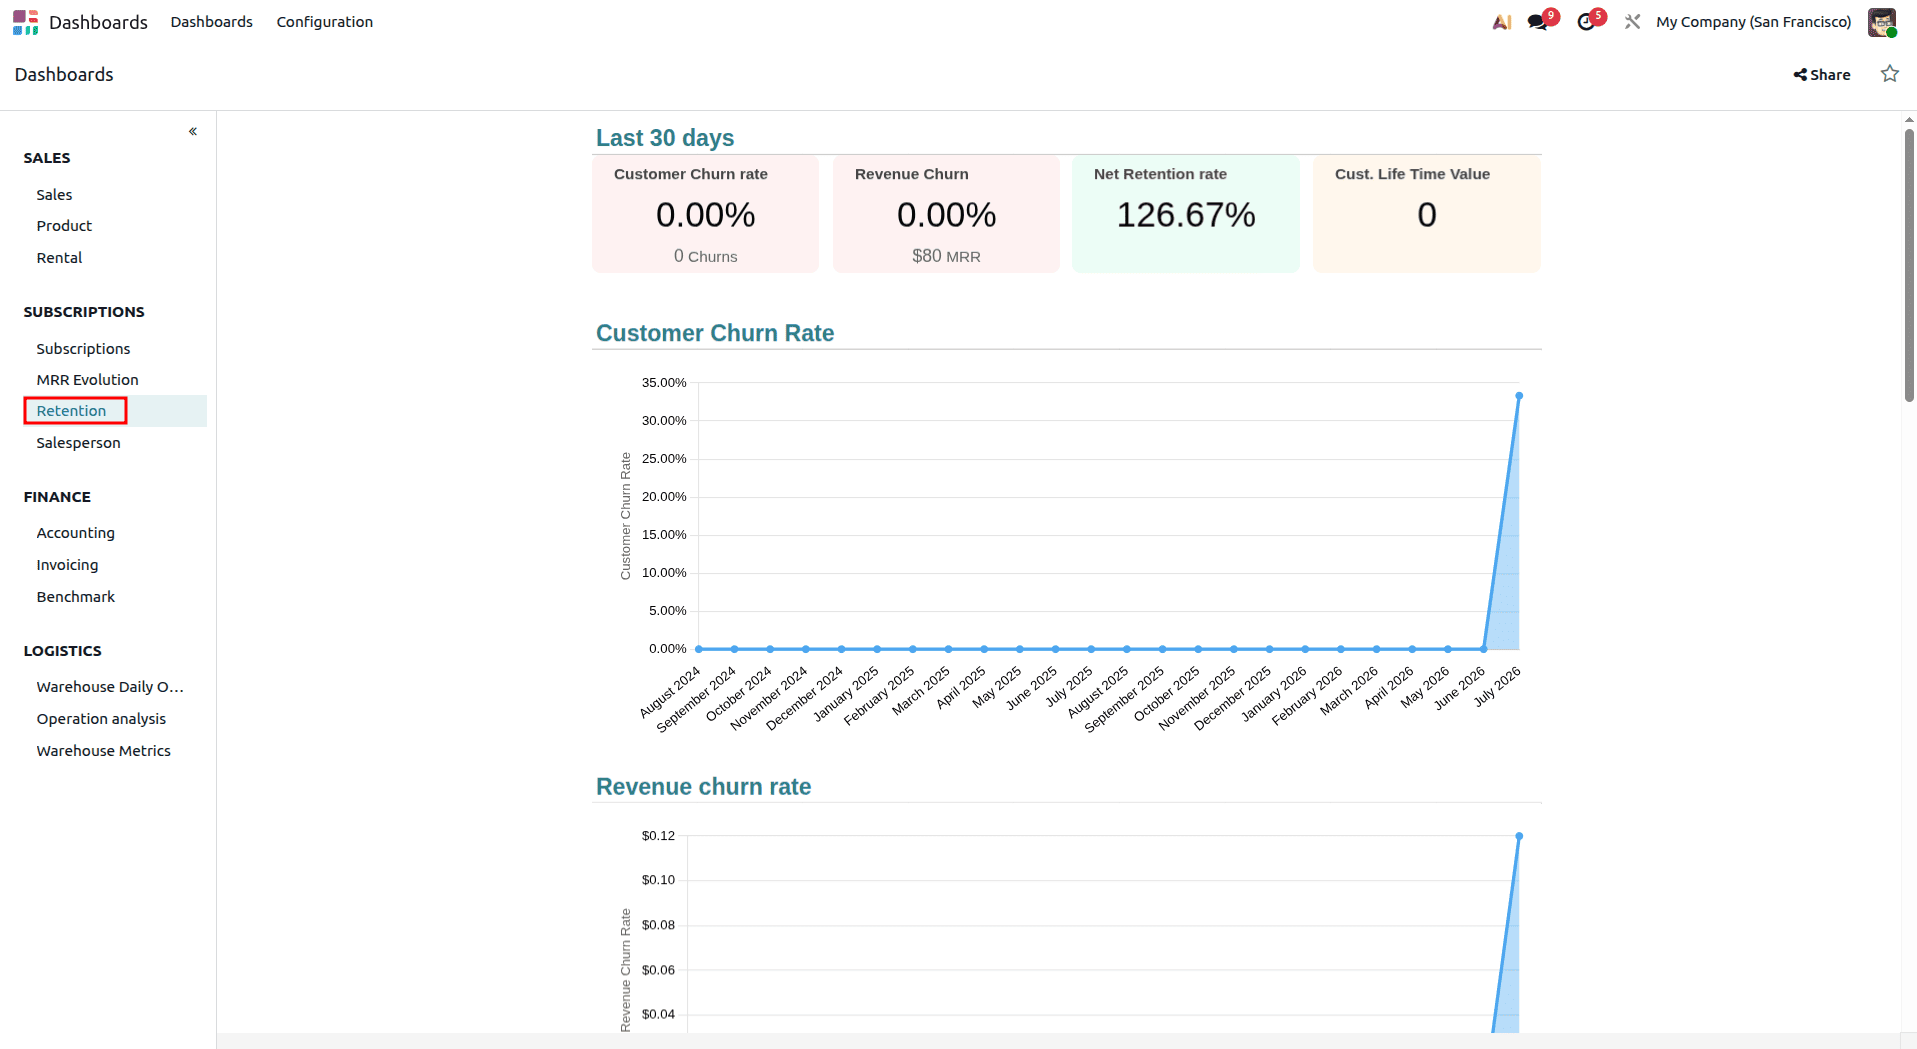Image resolution: width=1917 pixels, height=1049 pixels.
Task: Open the Accounting dashboard
Action: [x=75, y=533]
